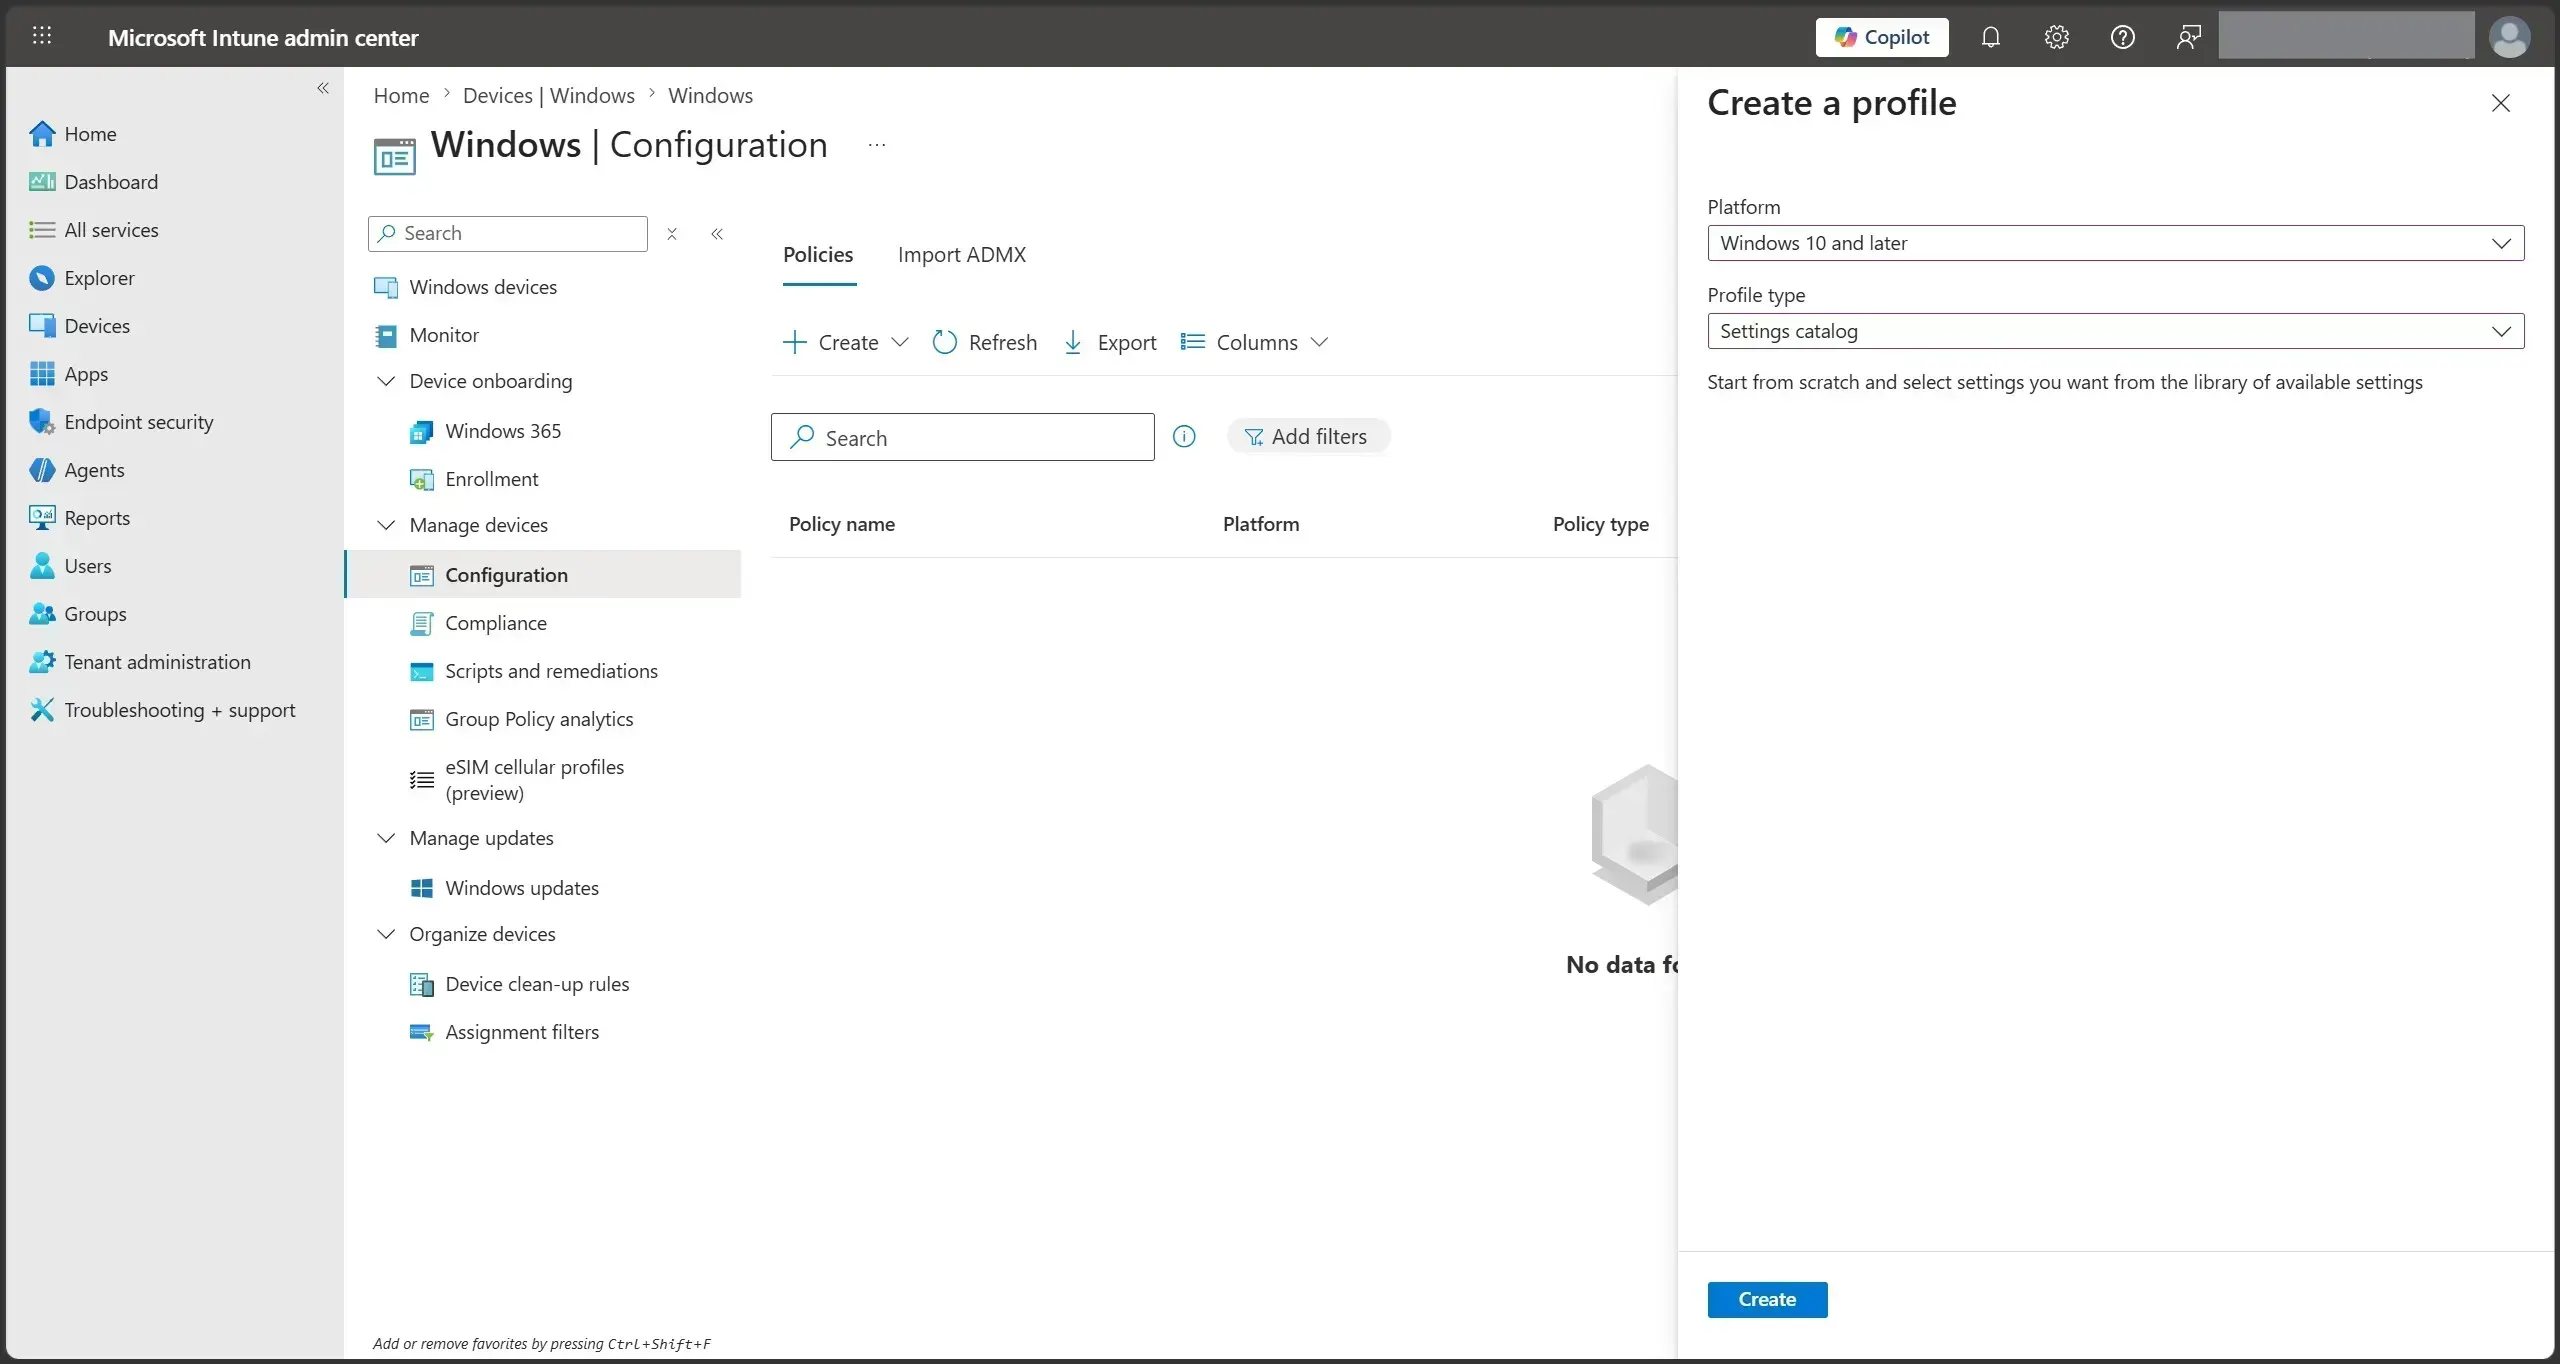Close the Create a profile panel

tap(2501, 103)
